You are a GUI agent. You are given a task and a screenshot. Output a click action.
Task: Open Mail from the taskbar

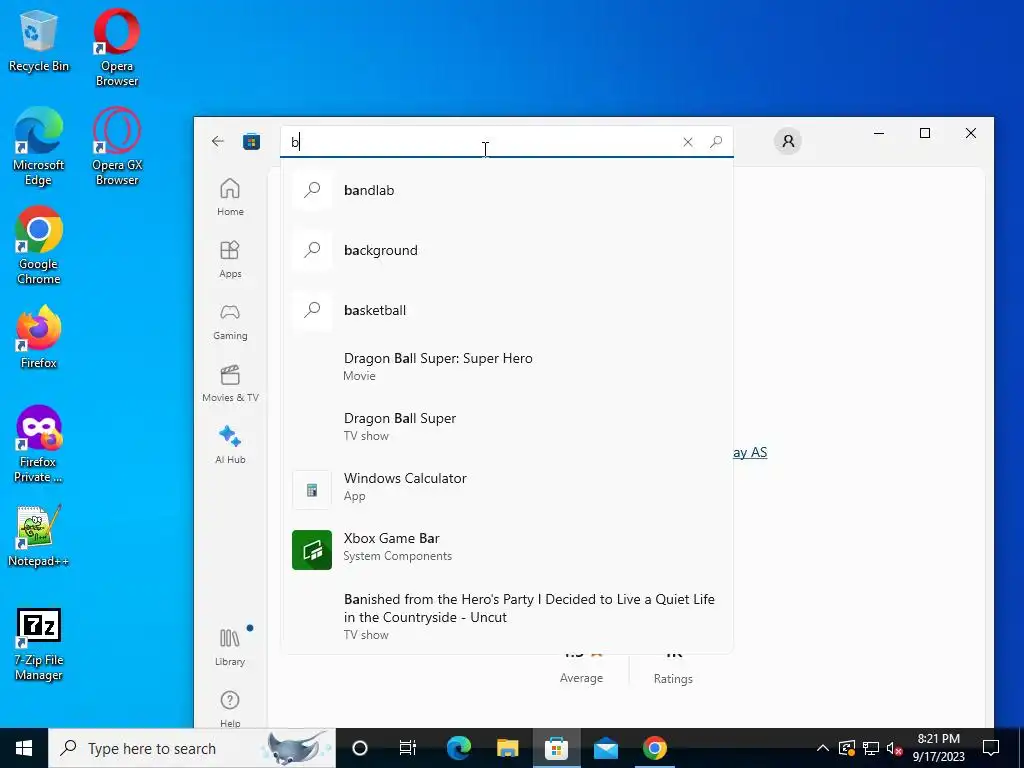pyautogui.click(x=605, y=748)
